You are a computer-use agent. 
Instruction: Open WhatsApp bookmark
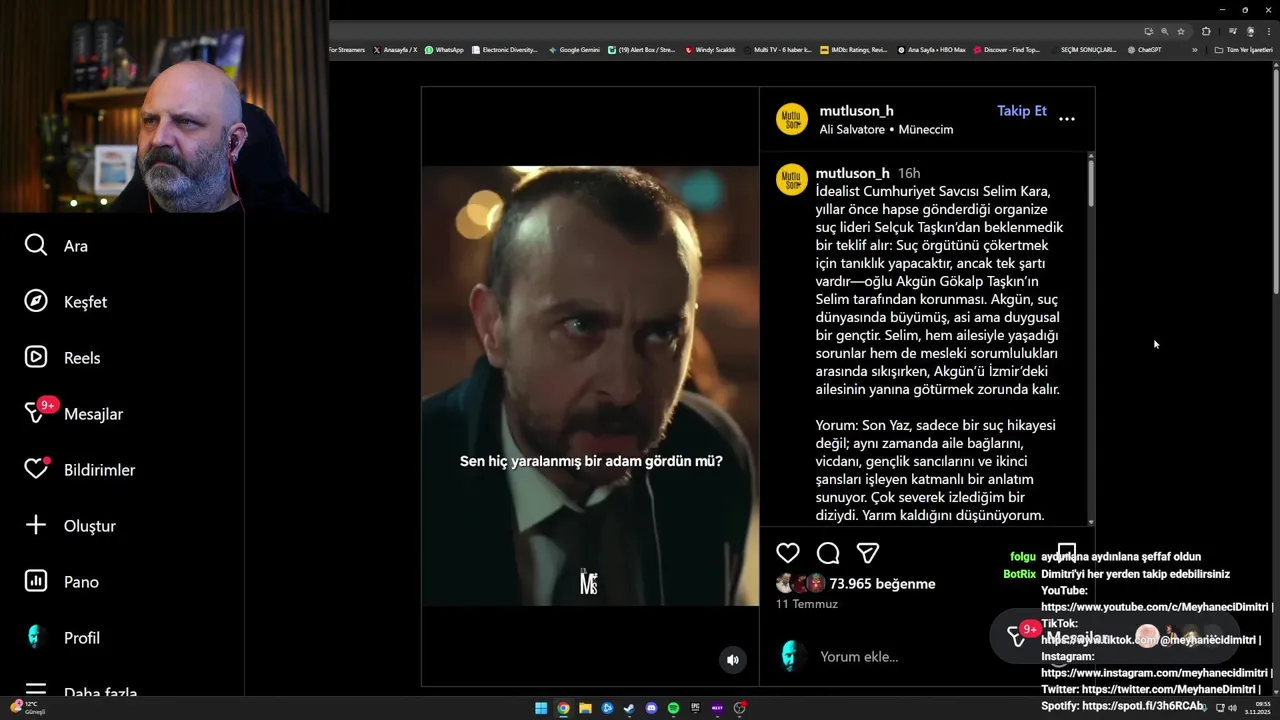[x=444, y=50]
